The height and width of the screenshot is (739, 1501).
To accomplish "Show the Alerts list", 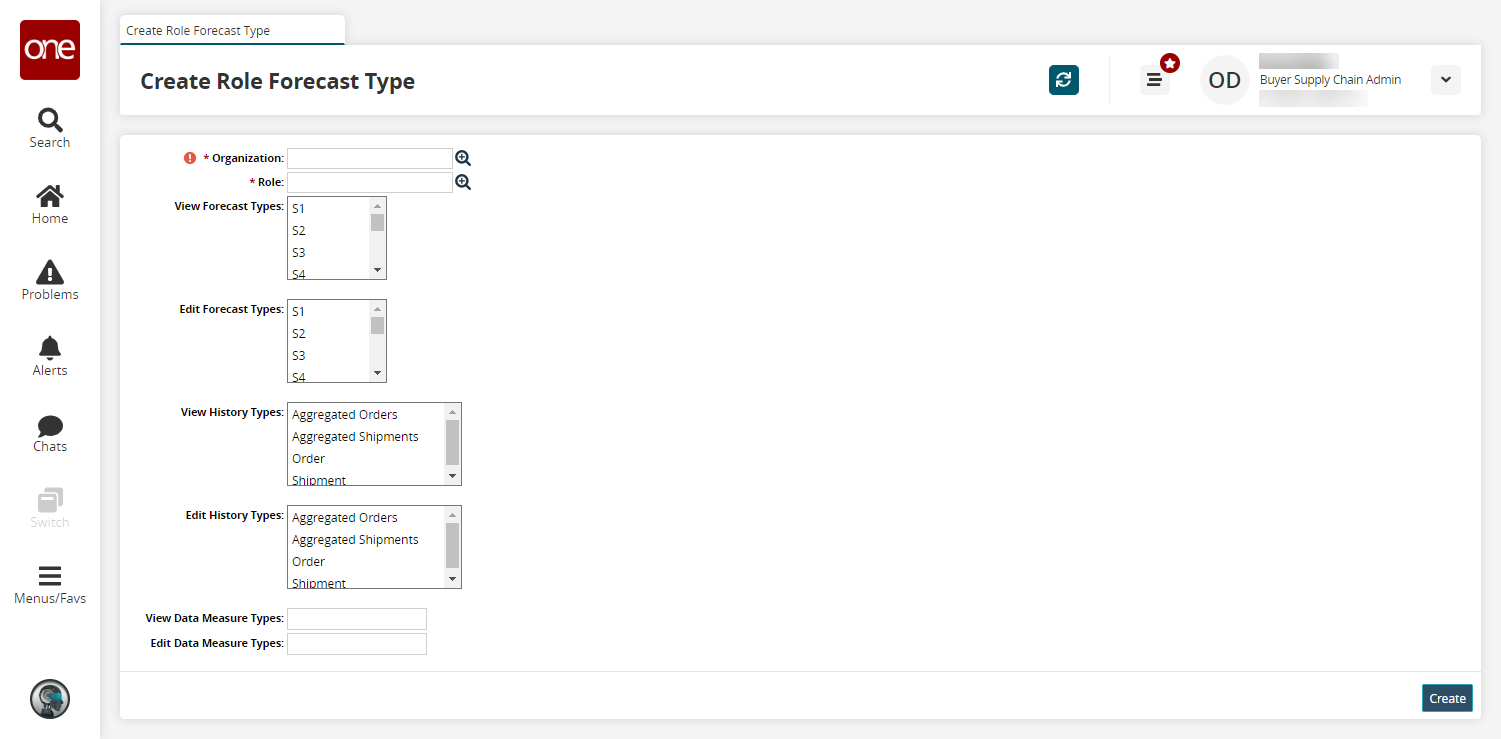I will pyautogui.click(x=50, y=356).
